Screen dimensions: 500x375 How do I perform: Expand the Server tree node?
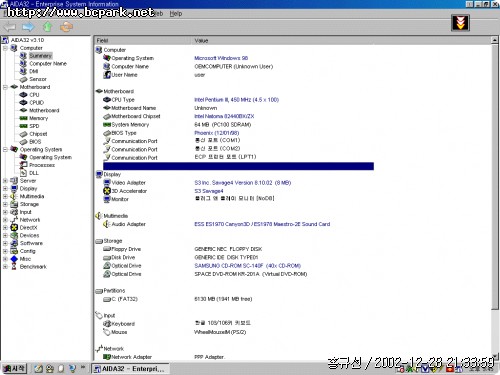(5, 181)
